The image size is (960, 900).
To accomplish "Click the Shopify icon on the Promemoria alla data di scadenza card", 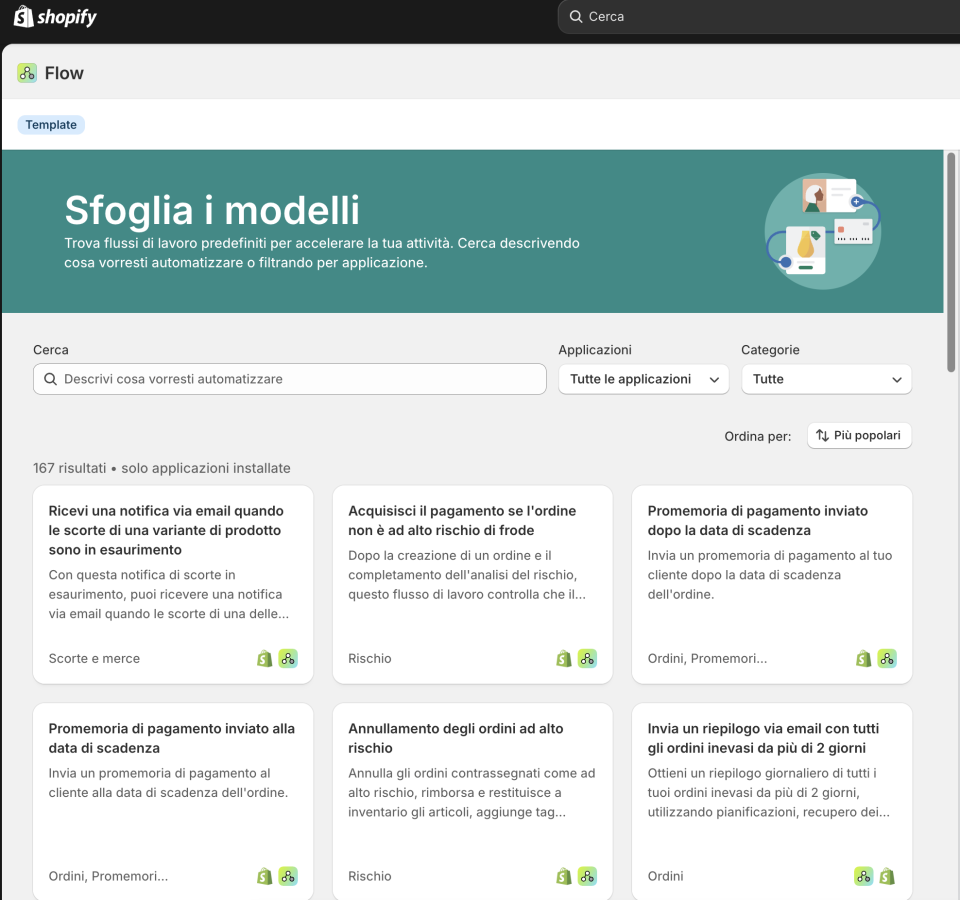I will click(264, 876).
